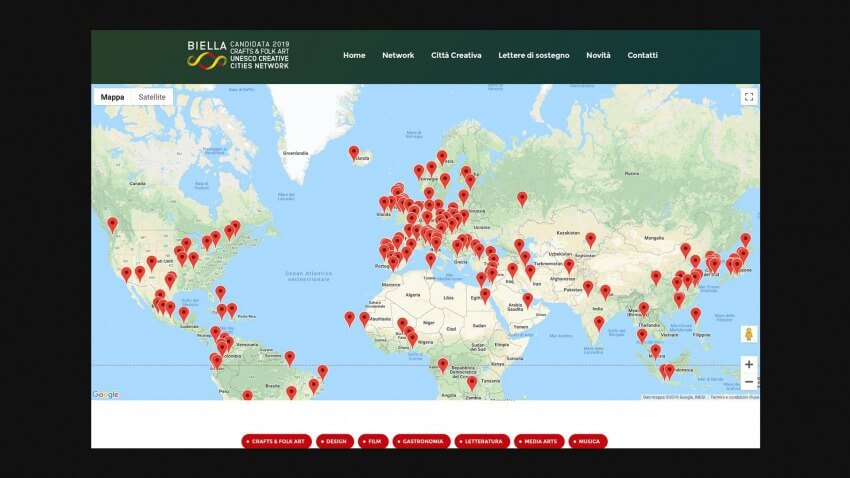Click the pin in Mongolia-China border area
The height and width of the screenshot is (478, 850).
tap(686, 250)
